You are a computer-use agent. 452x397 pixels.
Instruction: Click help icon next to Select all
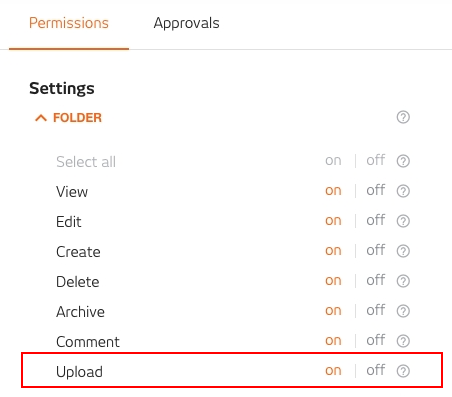(x=403, y=161)
